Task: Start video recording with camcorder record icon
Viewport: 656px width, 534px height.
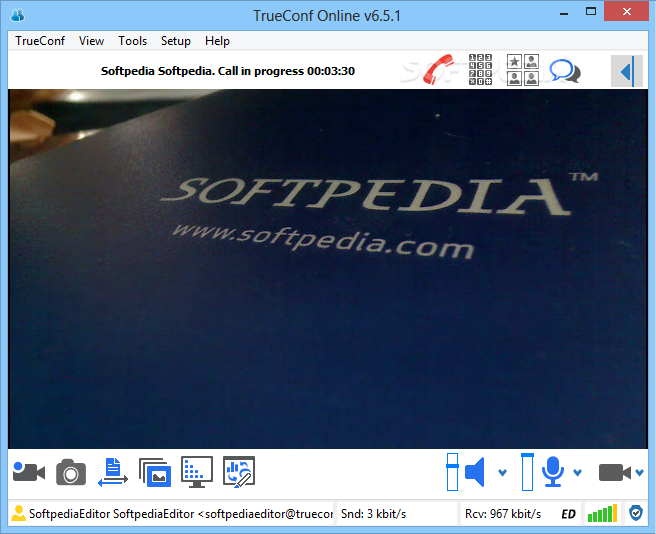Action: click(29, 472)
